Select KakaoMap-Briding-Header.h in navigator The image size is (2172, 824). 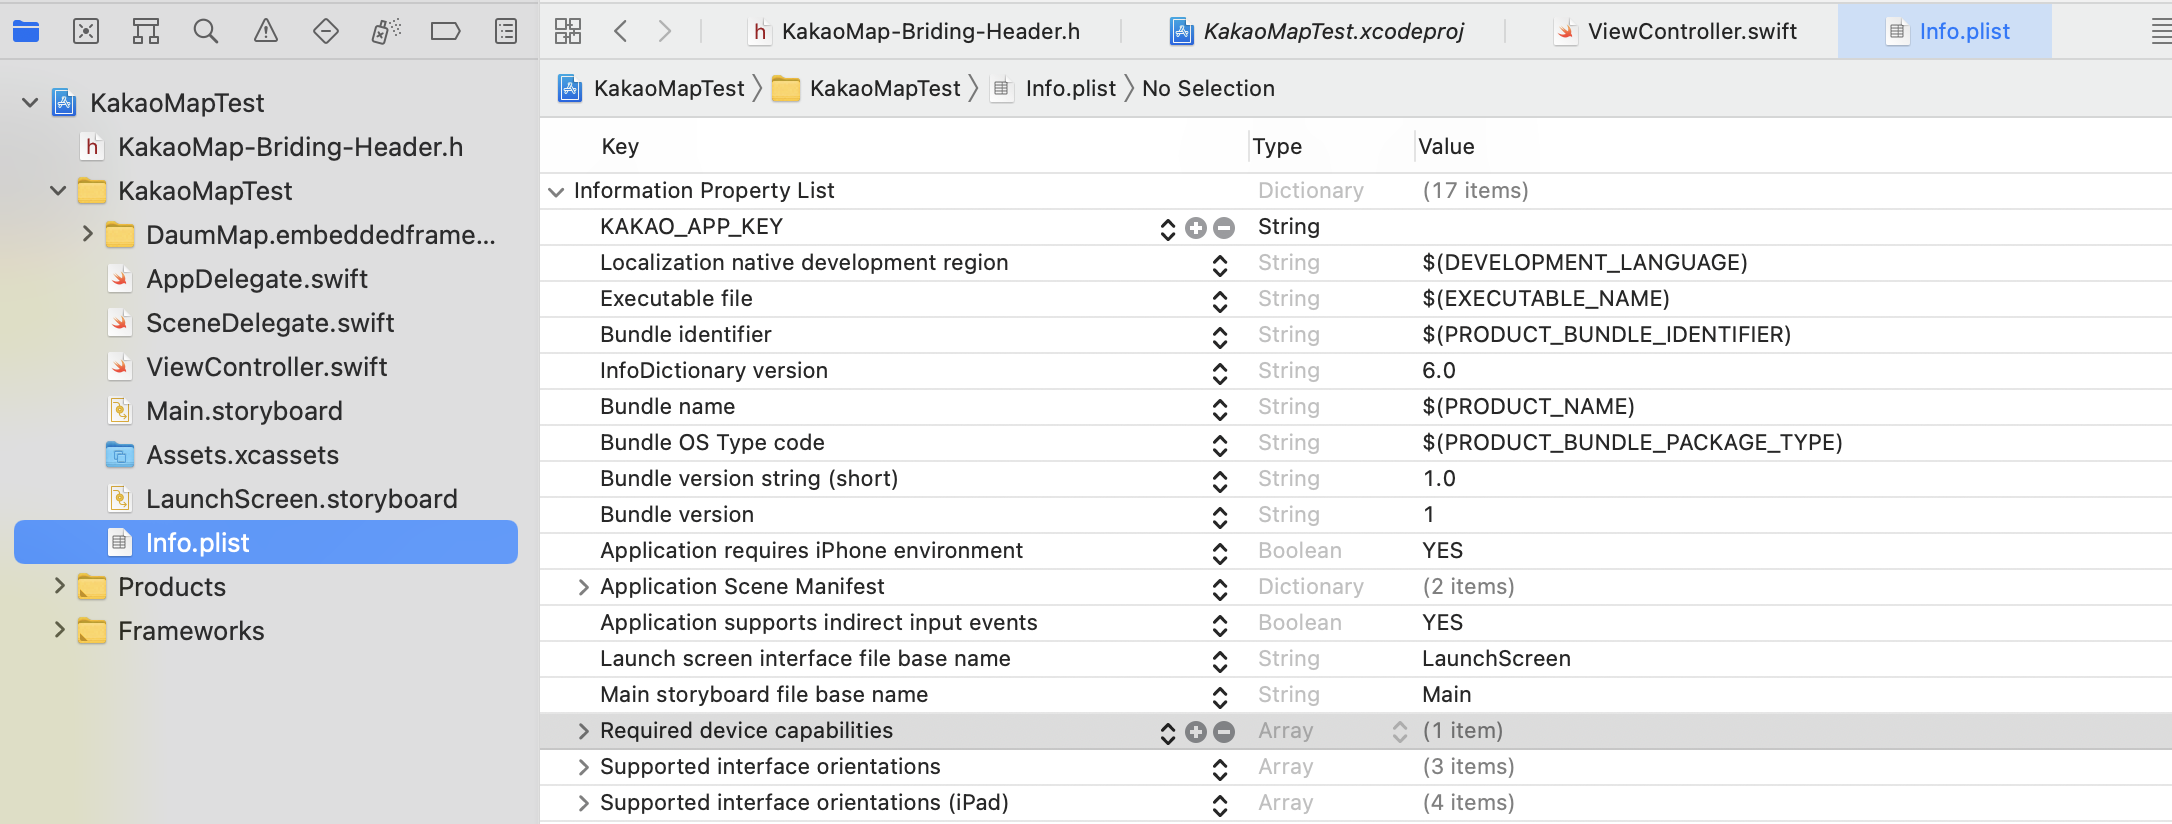pyautogui.click(x=290, y=147)
